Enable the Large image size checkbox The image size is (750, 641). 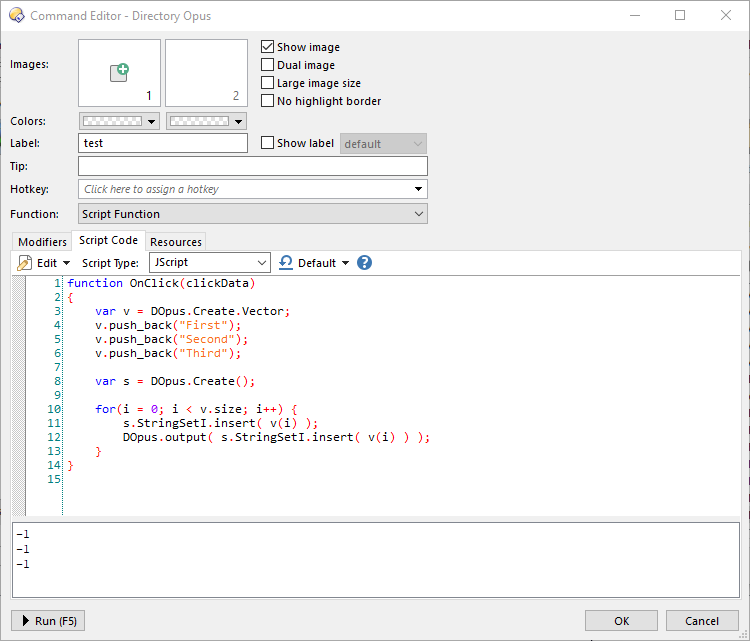click(x=268, y=83)
